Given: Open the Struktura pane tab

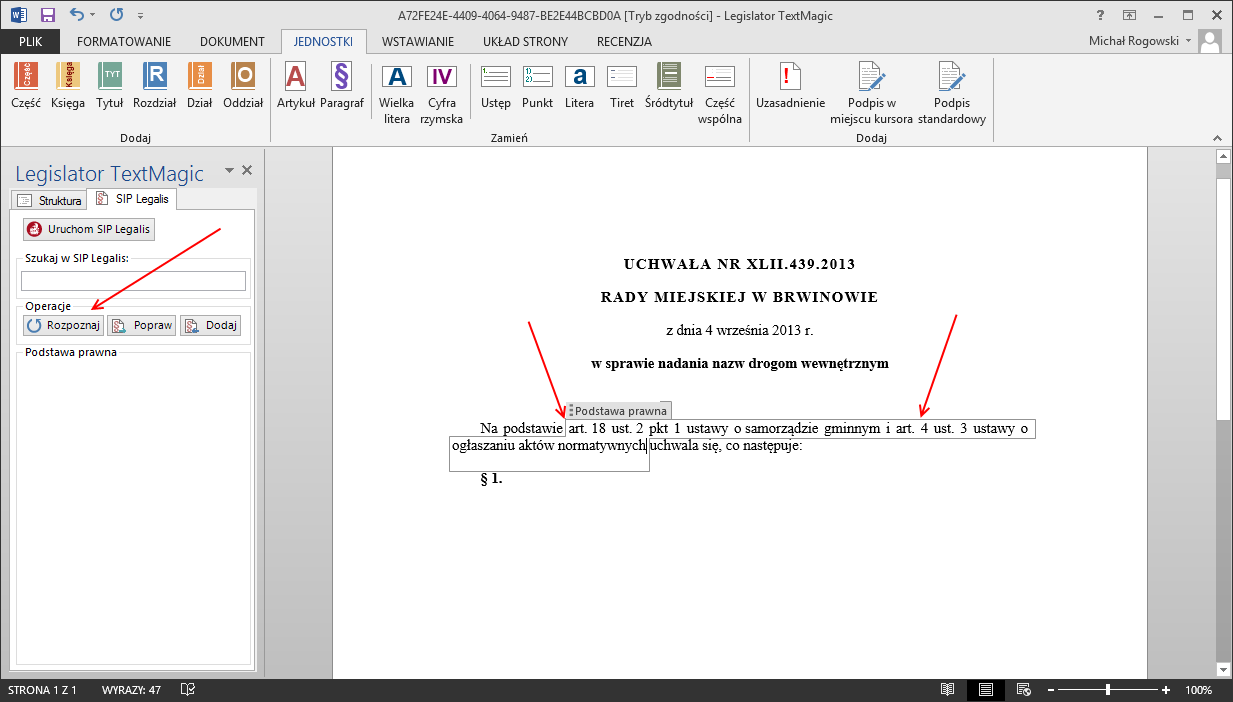Looking at the screenshot, I should (x=50, y=200).
